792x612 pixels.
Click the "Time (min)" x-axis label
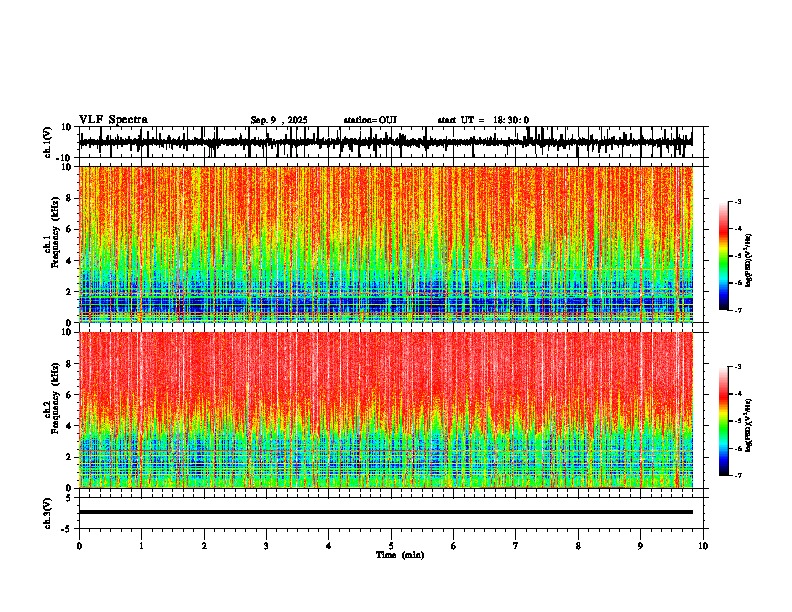click(x=400, y=555)
